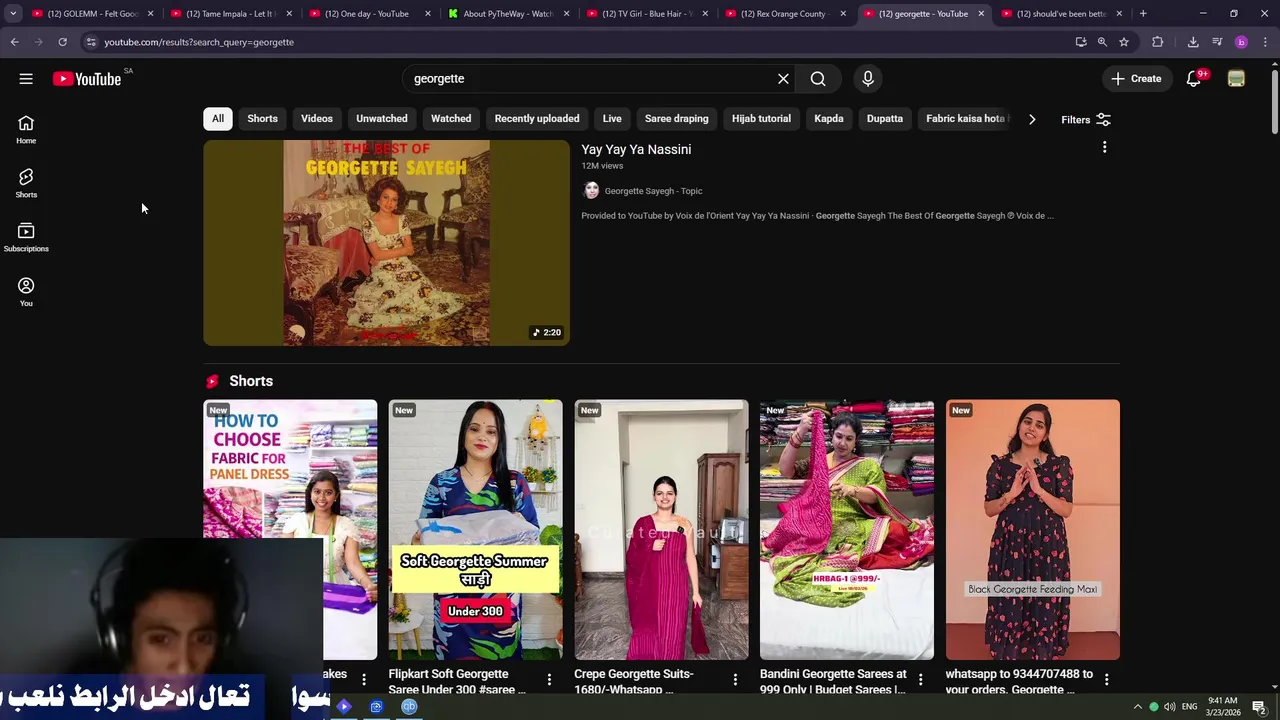Start voice search with microphone icon

coord(868,79)
